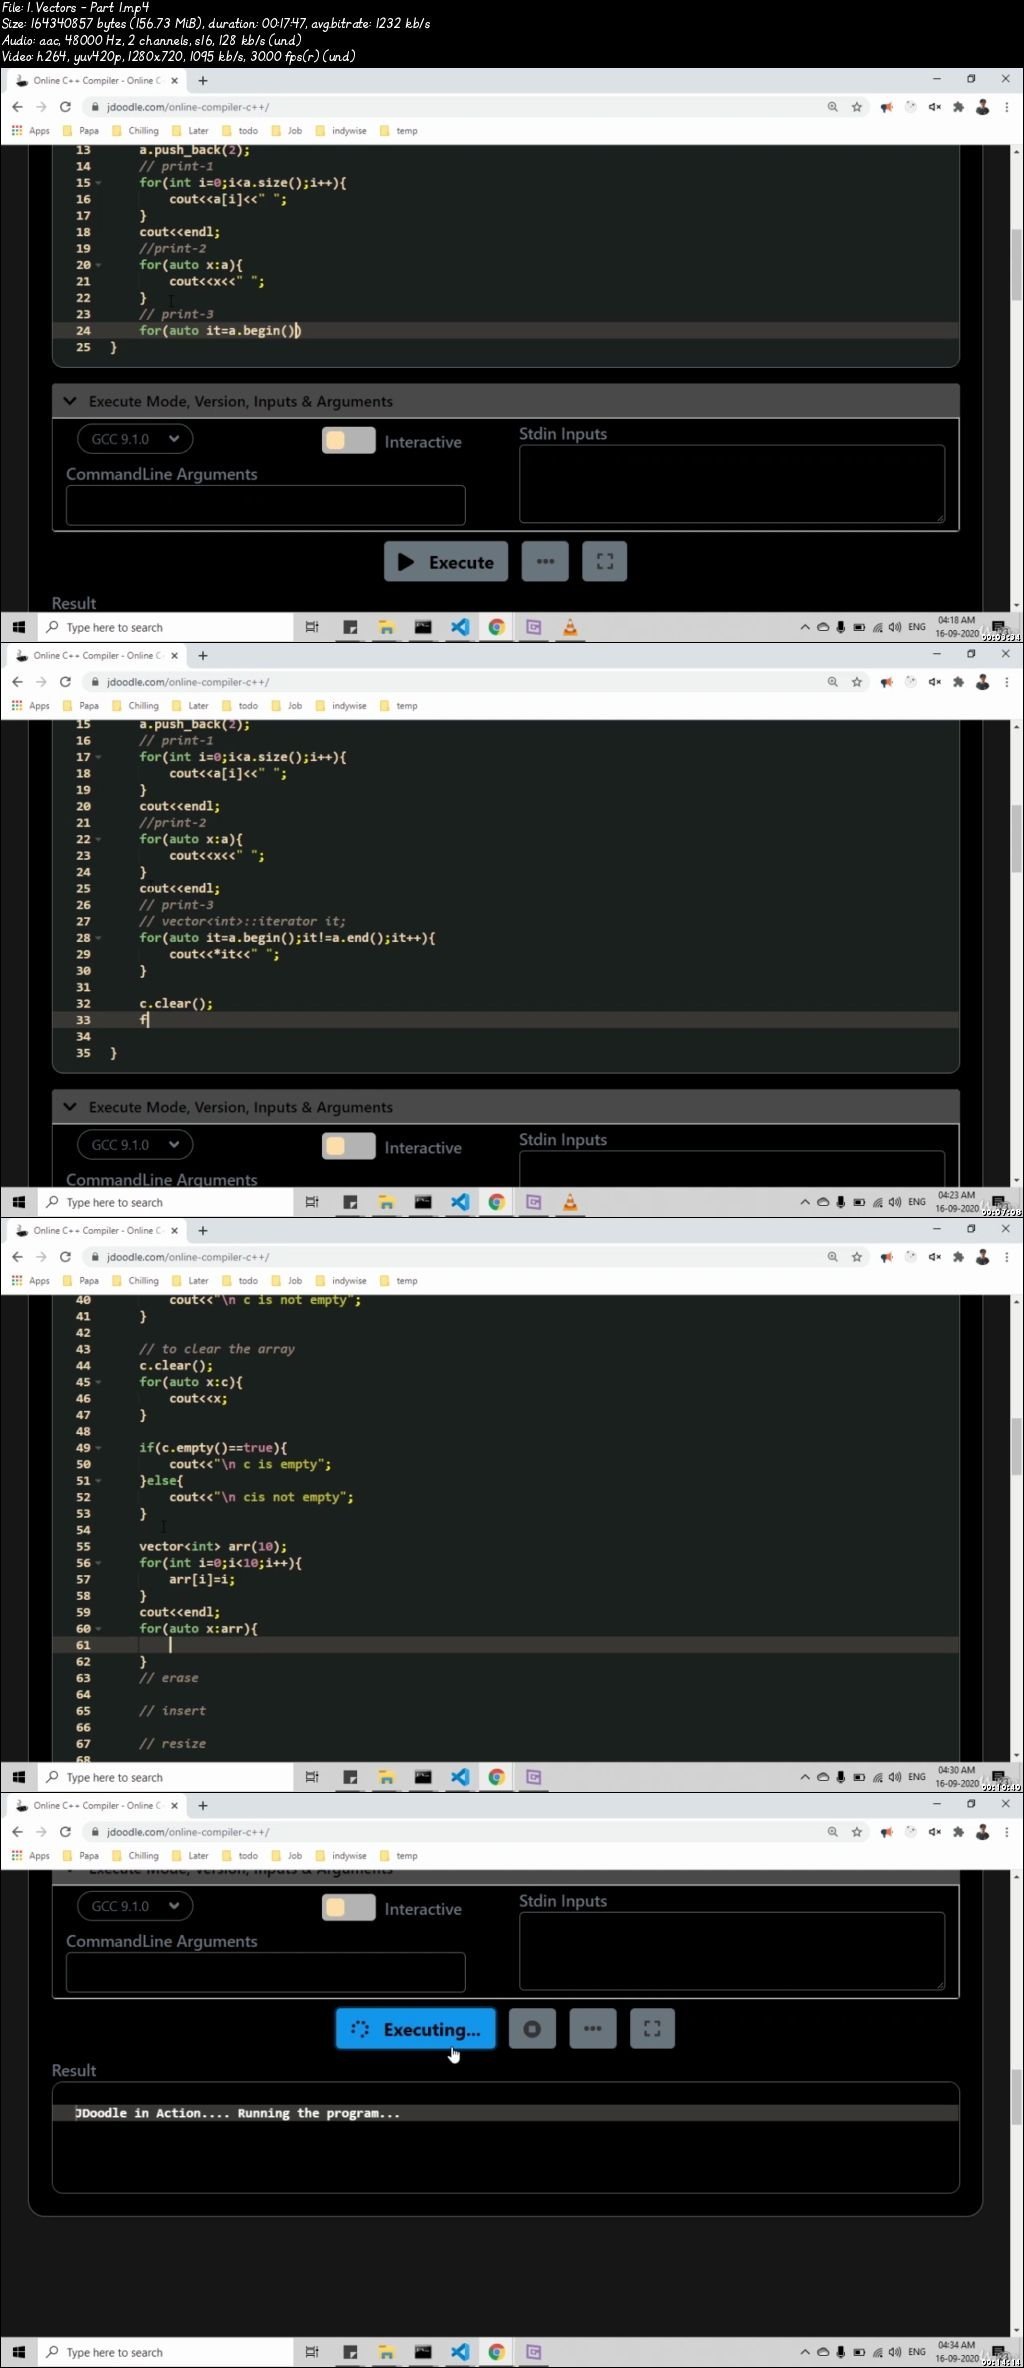Viewport: 1024px width, 2368px height.
Task: Click the stop execution icon beside Executing
Action: (x=532, y=2029)
